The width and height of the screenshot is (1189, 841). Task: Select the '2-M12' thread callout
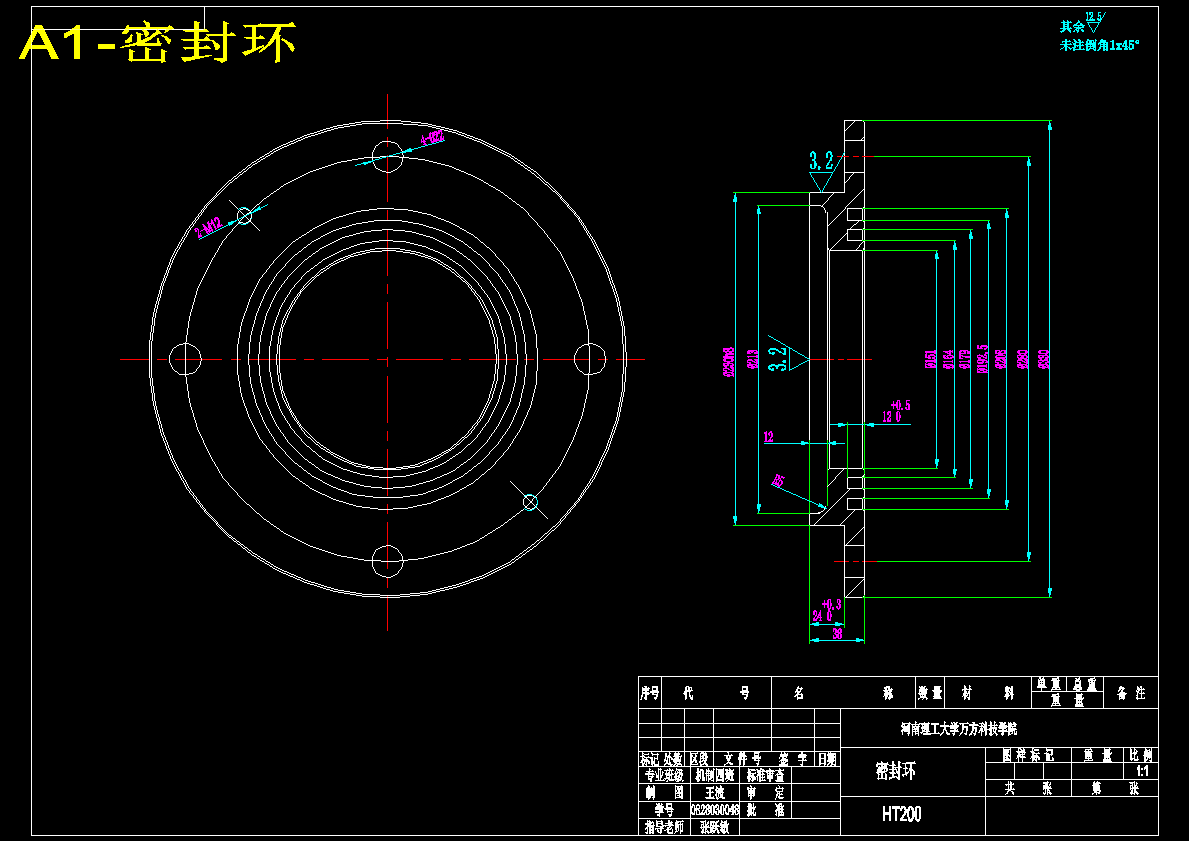[x=208, y=227]
